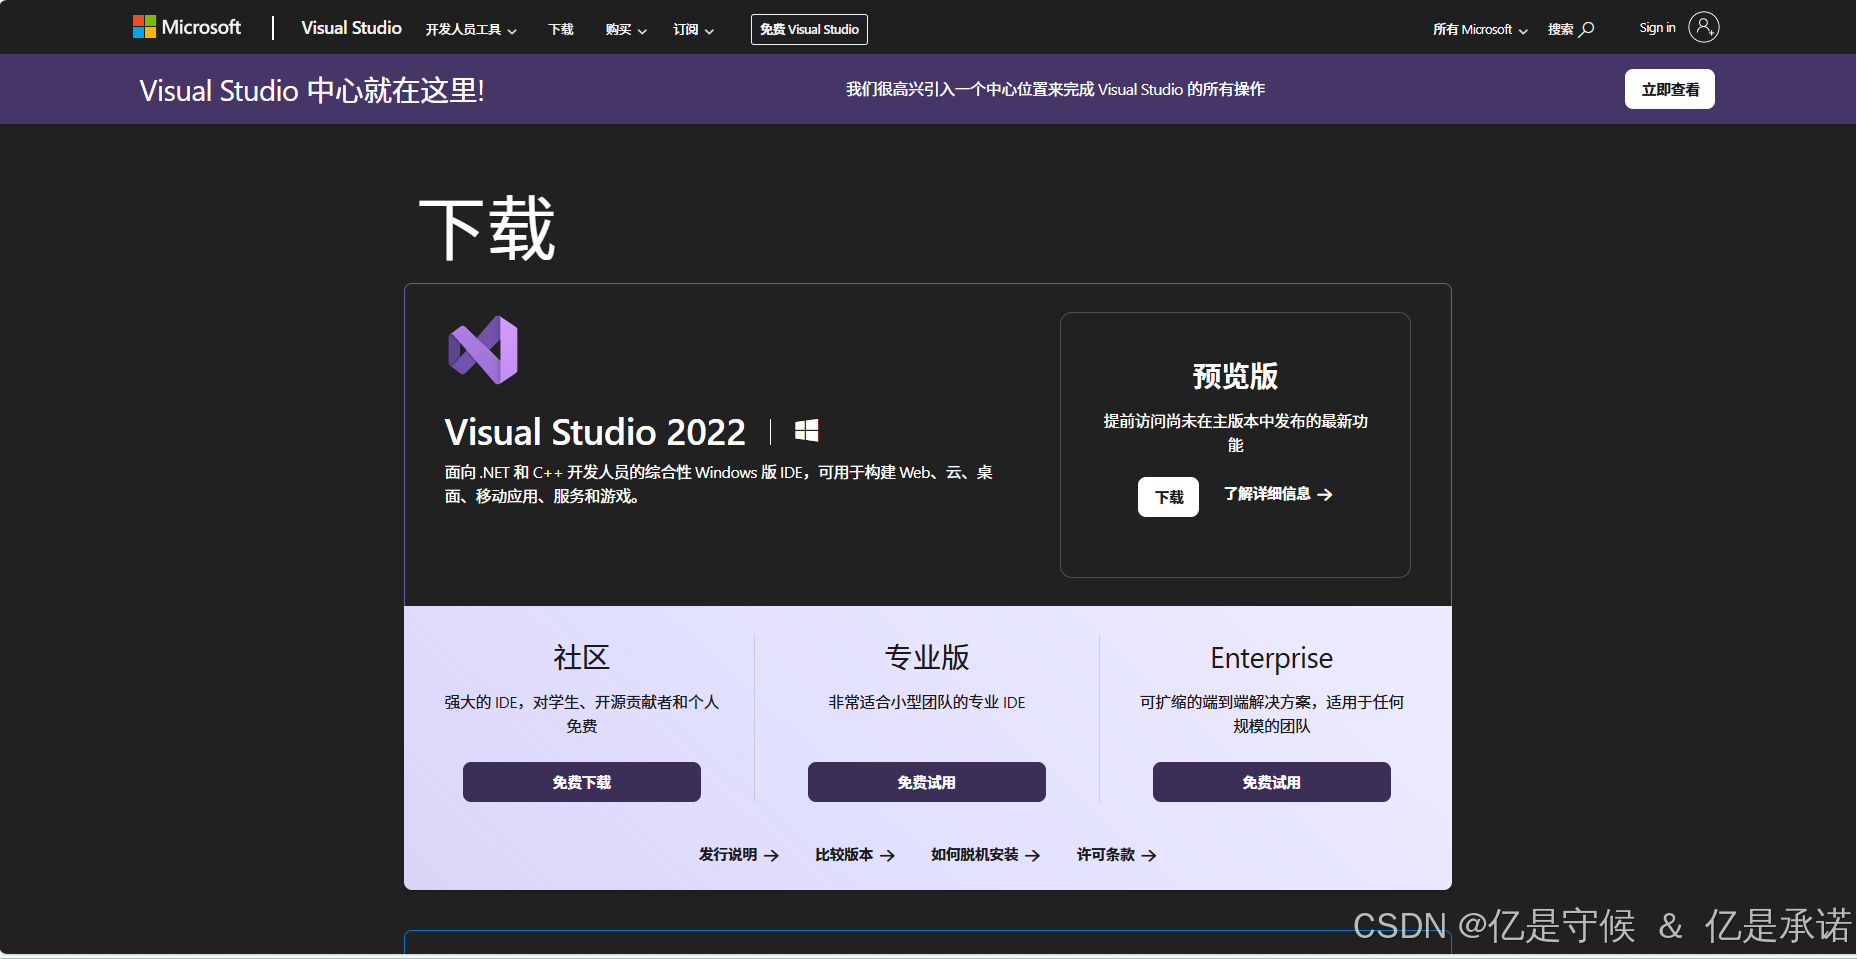The image size is (1857, 959).
Task: Click the Microsoft wordmark text
Action: coord(201,27)
